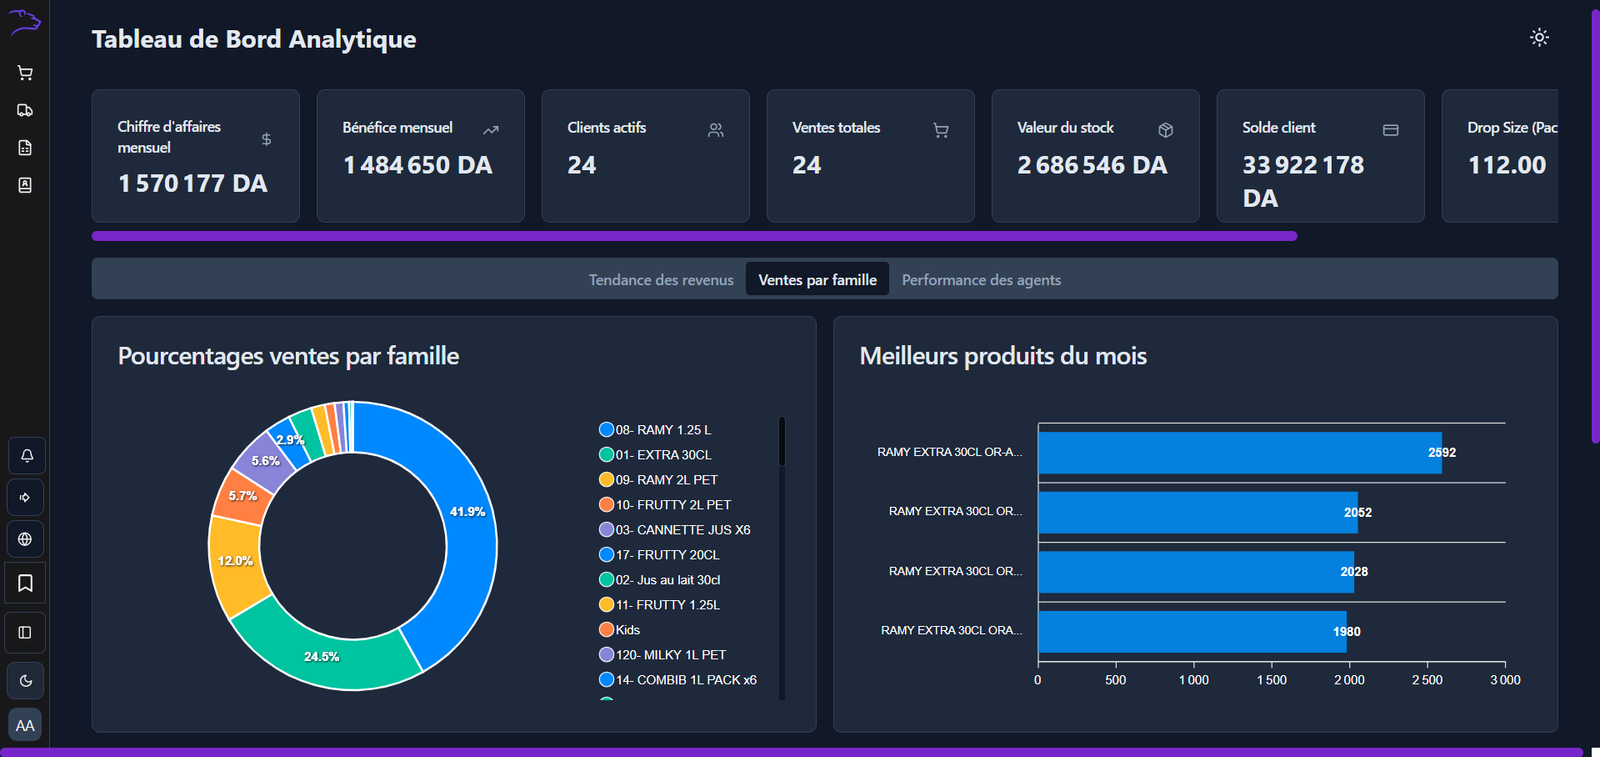Click the Meilleurs produits du mois title
The height and width of the screenshot is (757, 1600).
point(1003,356)
